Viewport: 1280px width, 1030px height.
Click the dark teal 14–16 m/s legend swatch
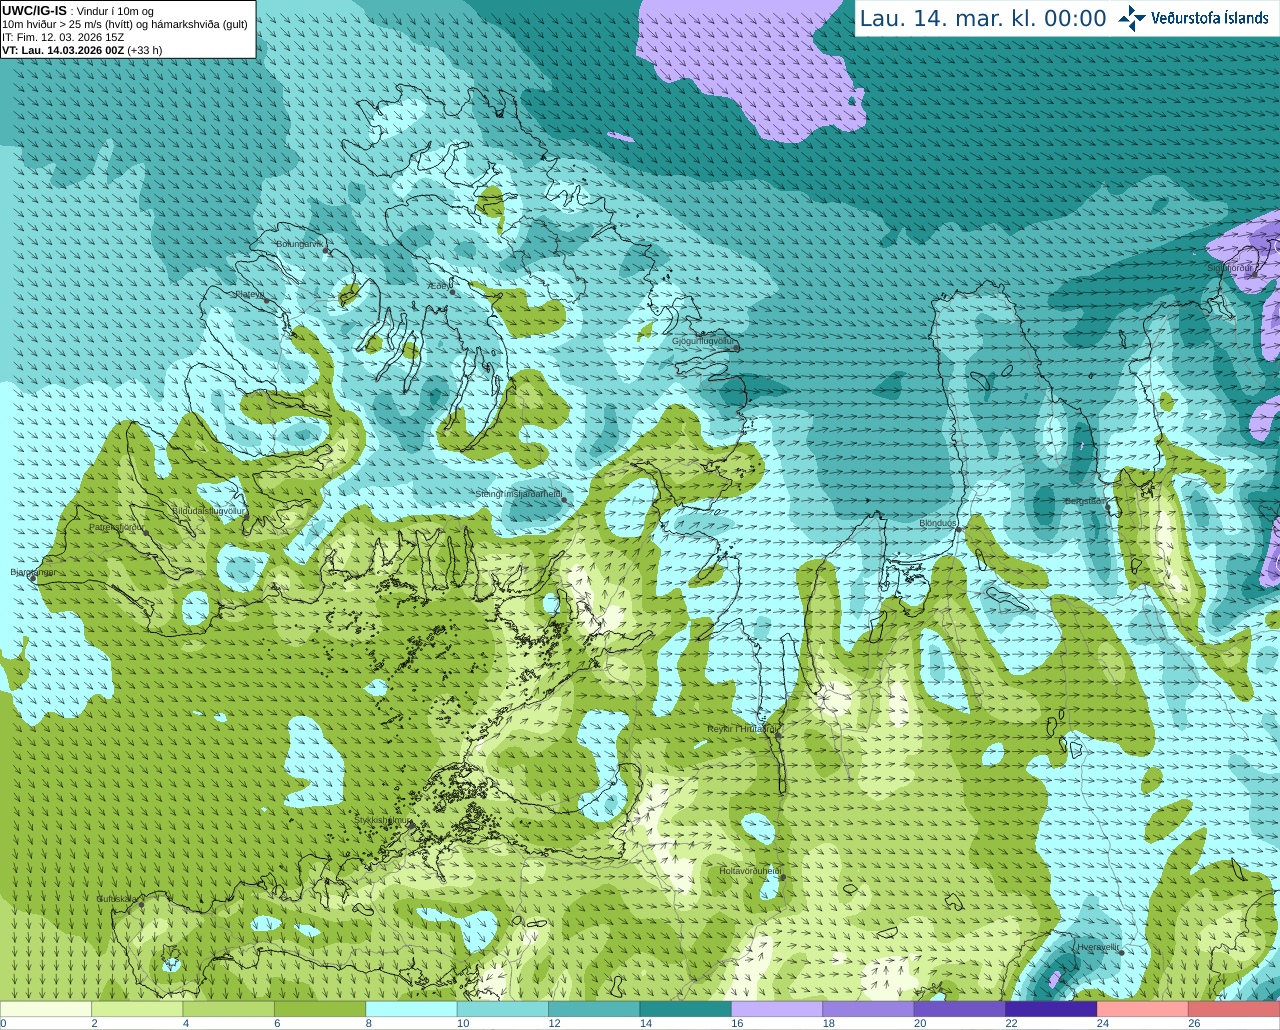click(x=686, y=1009)
